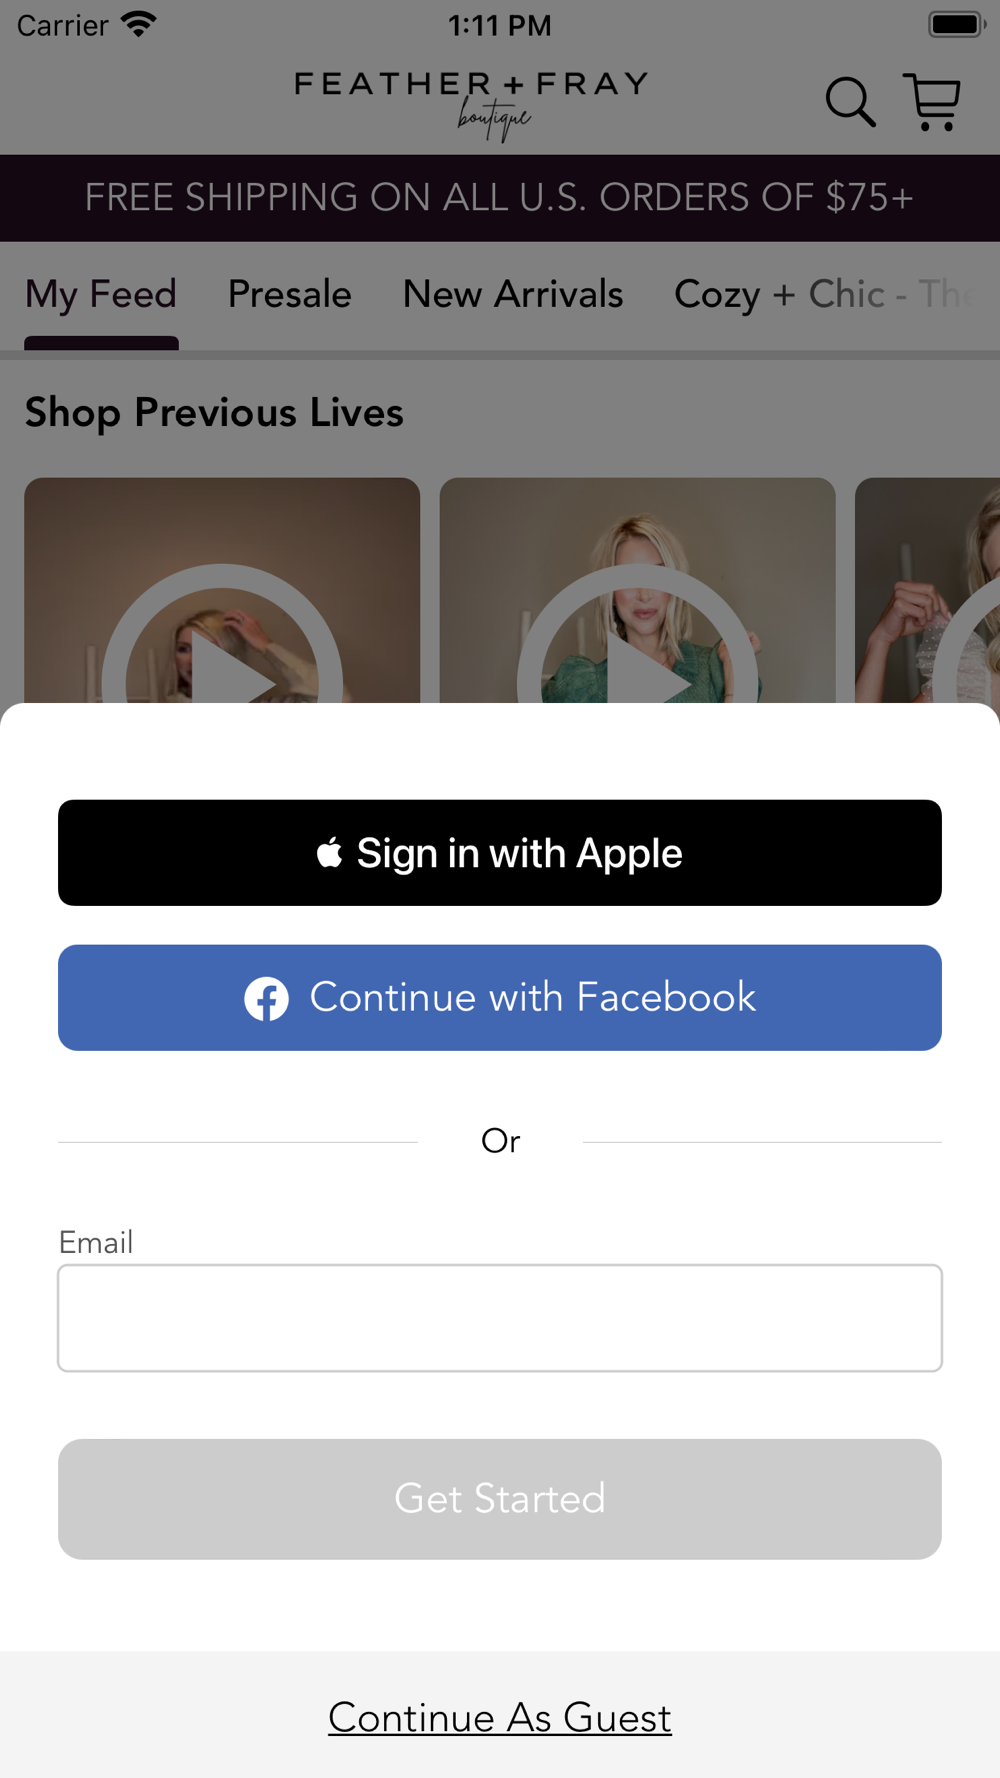The image size is (1000, 1778).
Task: Focus the Email input field
Action: (500, 1318)
